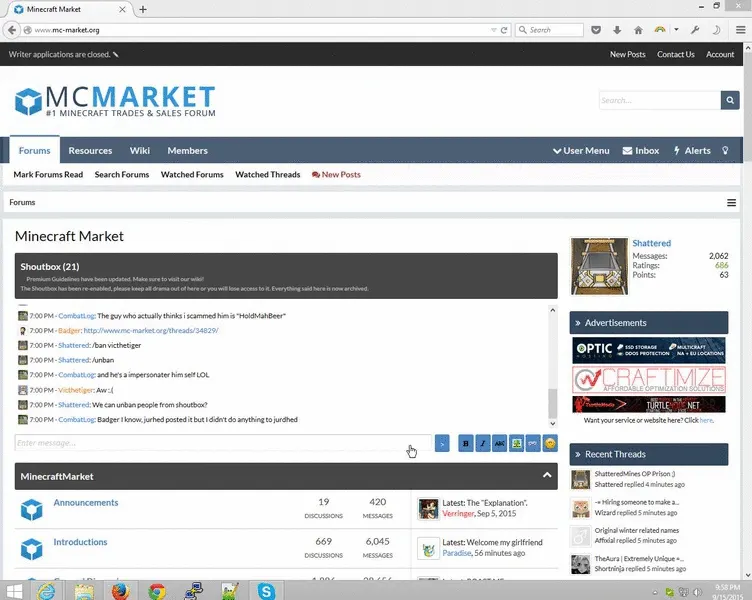Click the shoutbox scroll up arrow
Viewport: 752px width, 600px height.
pyautogui.click(x=552, y=310)
